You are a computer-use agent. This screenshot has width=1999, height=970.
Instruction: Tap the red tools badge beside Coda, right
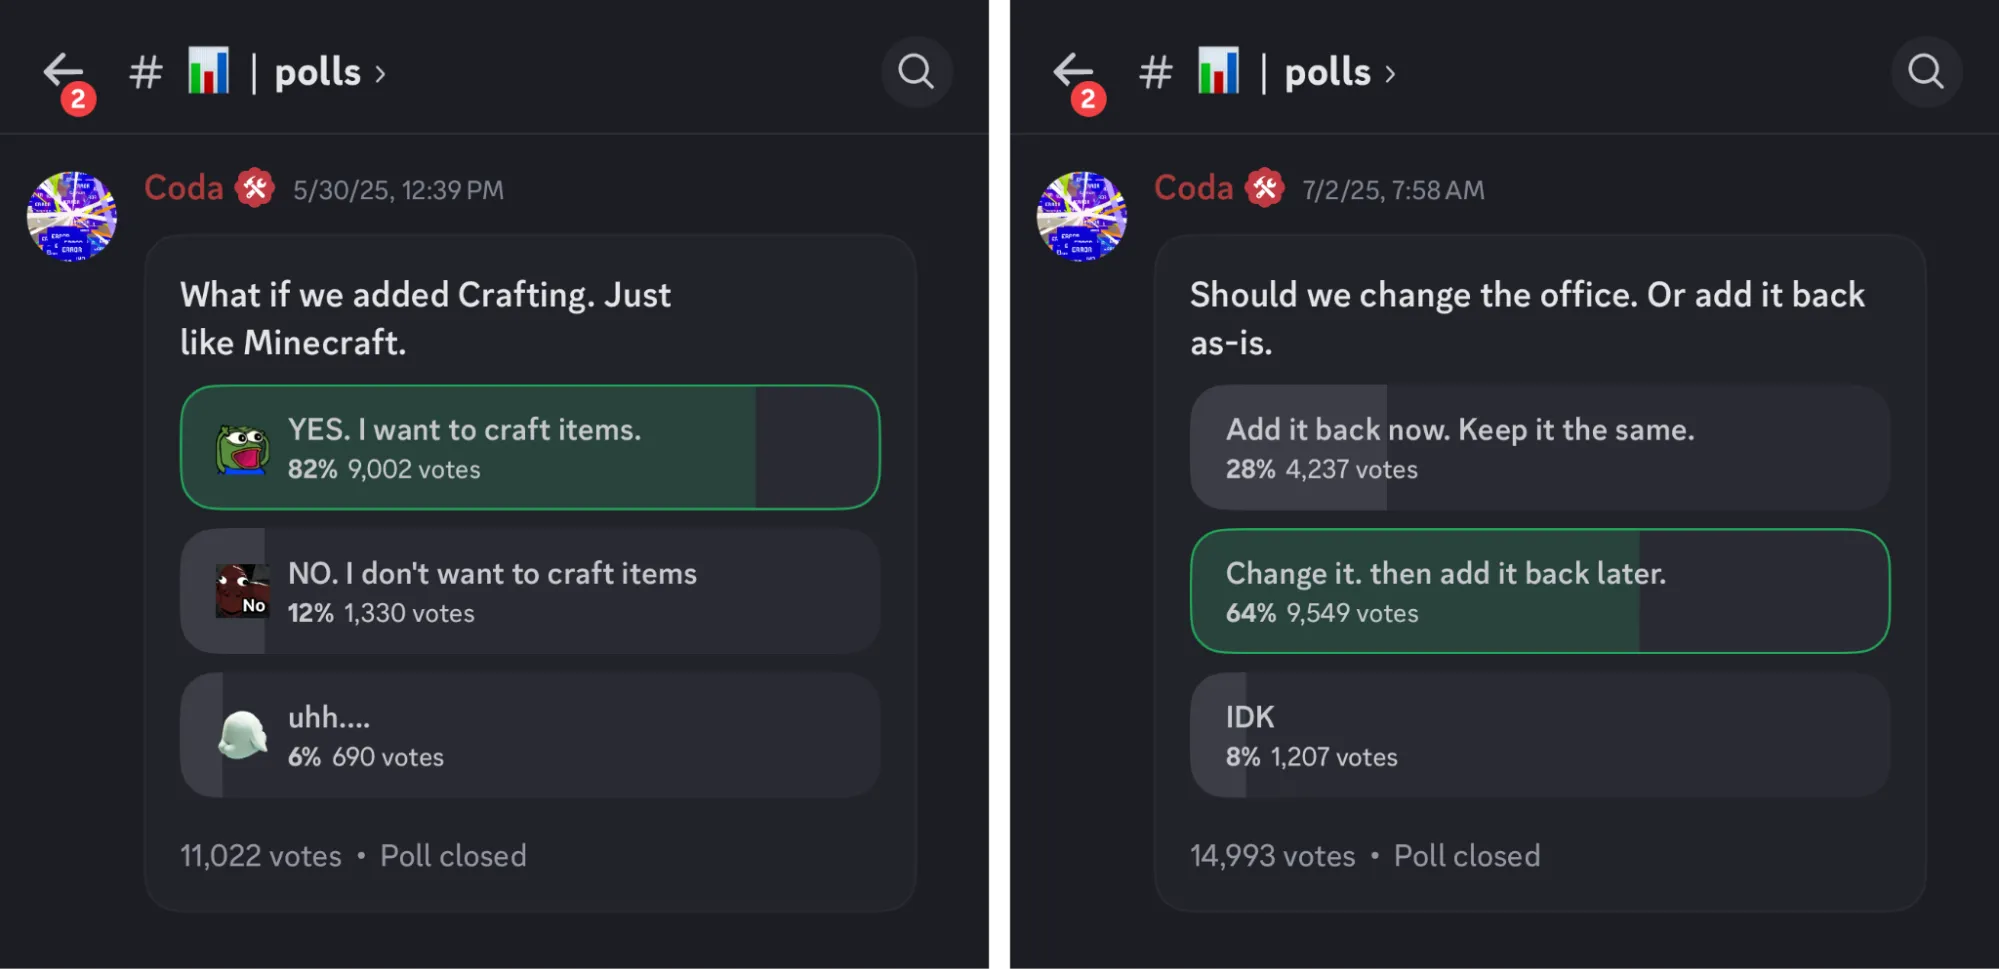point(1265,188)
